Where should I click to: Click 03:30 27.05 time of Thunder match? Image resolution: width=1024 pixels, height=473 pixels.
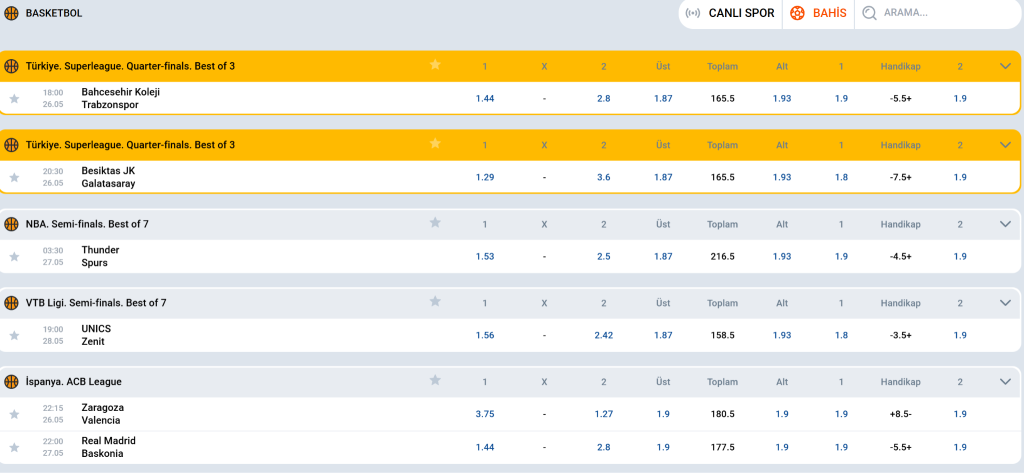53,256
